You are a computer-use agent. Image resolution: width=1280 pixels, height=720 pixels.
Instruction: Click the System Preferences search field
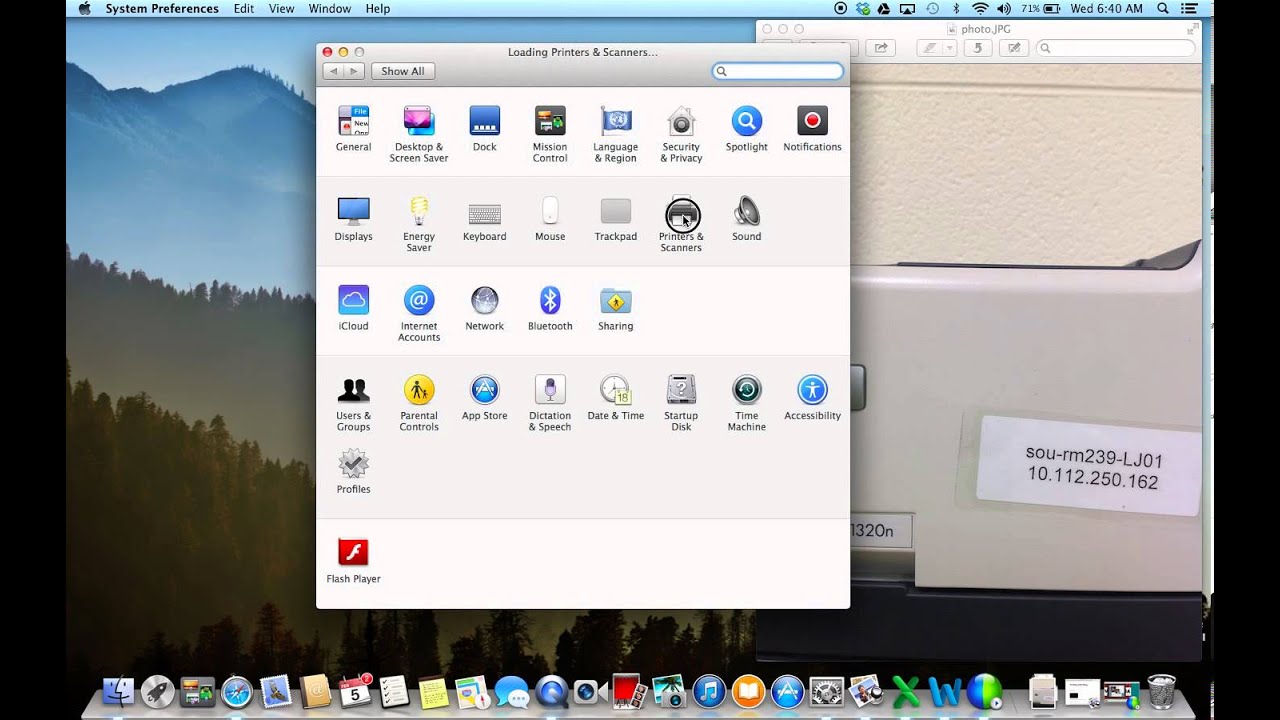point(778,71)
